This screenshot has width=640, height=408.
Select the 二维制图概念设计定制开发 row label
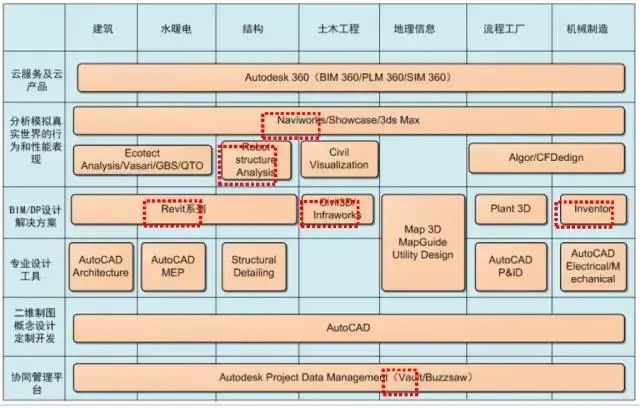pyautogui.click(x=35, y=326)
